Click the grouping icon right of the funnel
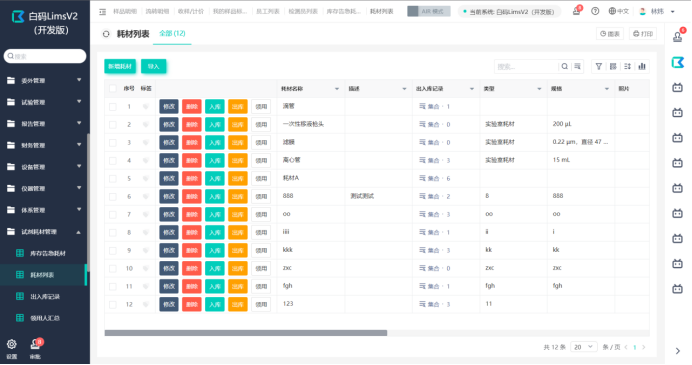 [613, 67]
